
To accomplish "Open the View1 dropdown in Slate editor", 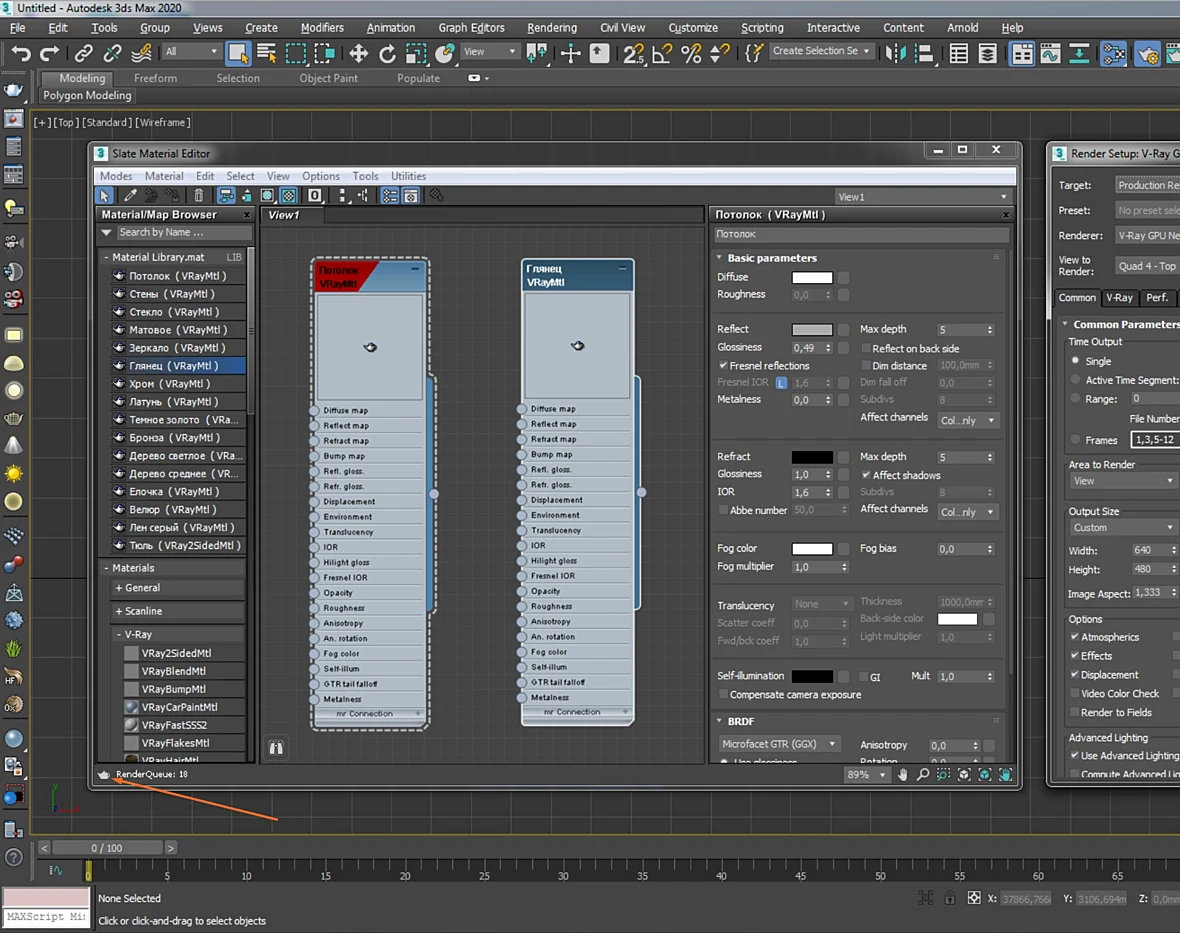I will tap(923, 196).
